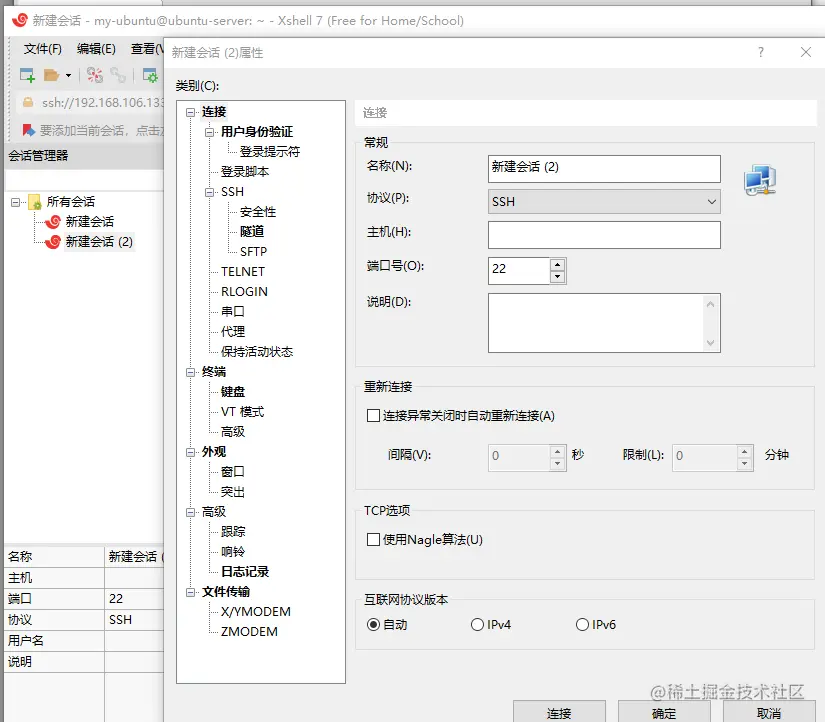Image resolution: width=825 pixels, height=722 pixels.
Task: Enable 使用Nagle算法 checkbox
Action: pyautogui.click(x=373, y=539)
